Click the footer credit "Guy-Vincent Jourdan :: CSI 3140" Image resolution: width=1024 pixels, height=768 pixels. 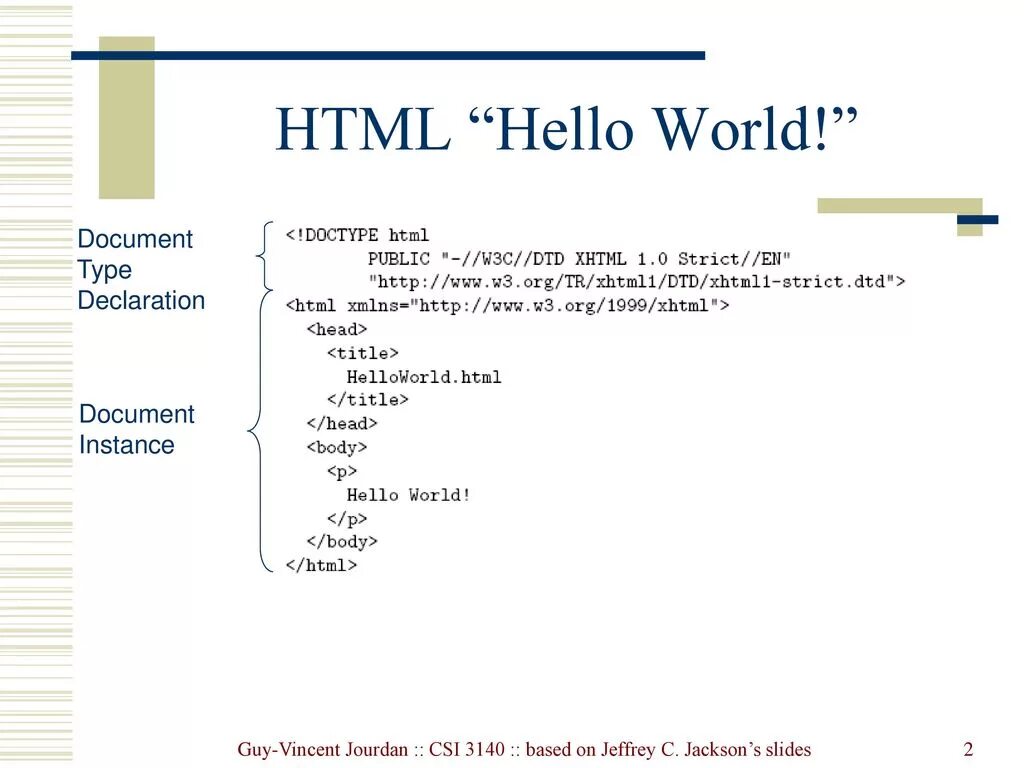371,749
